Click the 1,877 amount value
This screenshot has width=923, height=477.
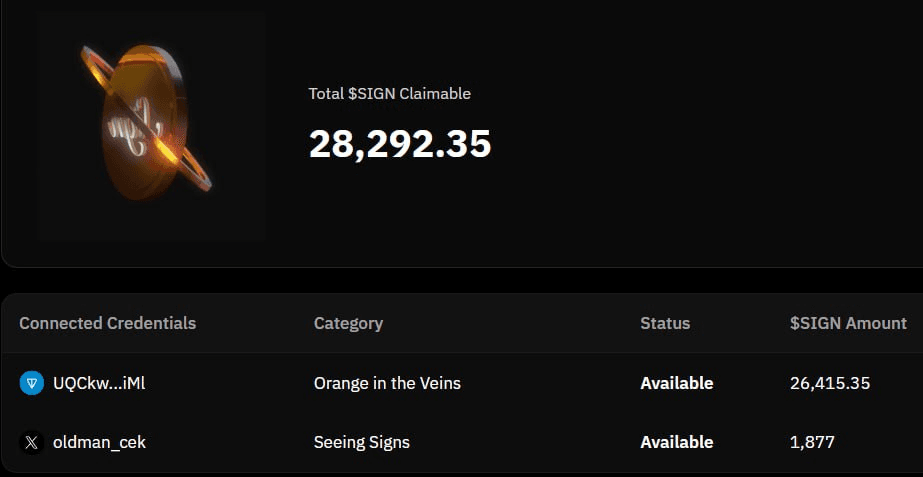(812, 442)
